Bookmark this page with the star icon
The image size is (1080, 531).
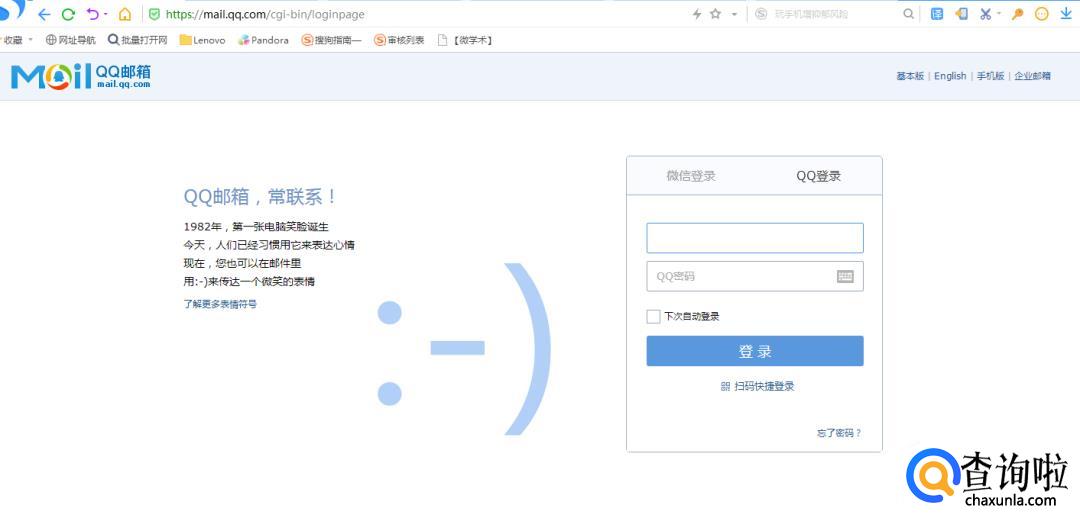click(716, 14)
